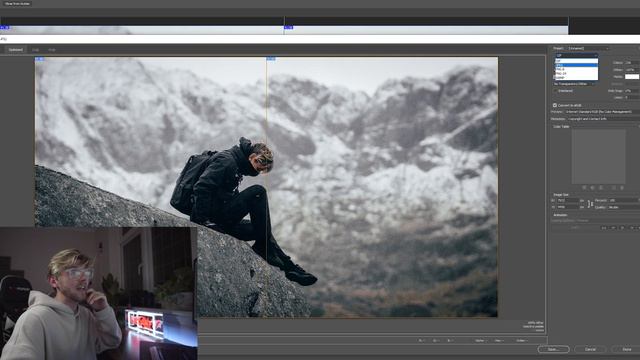Open the Metadata dropdown
The height and width of the screenshot is (360, 640).
tap(603, 119)
